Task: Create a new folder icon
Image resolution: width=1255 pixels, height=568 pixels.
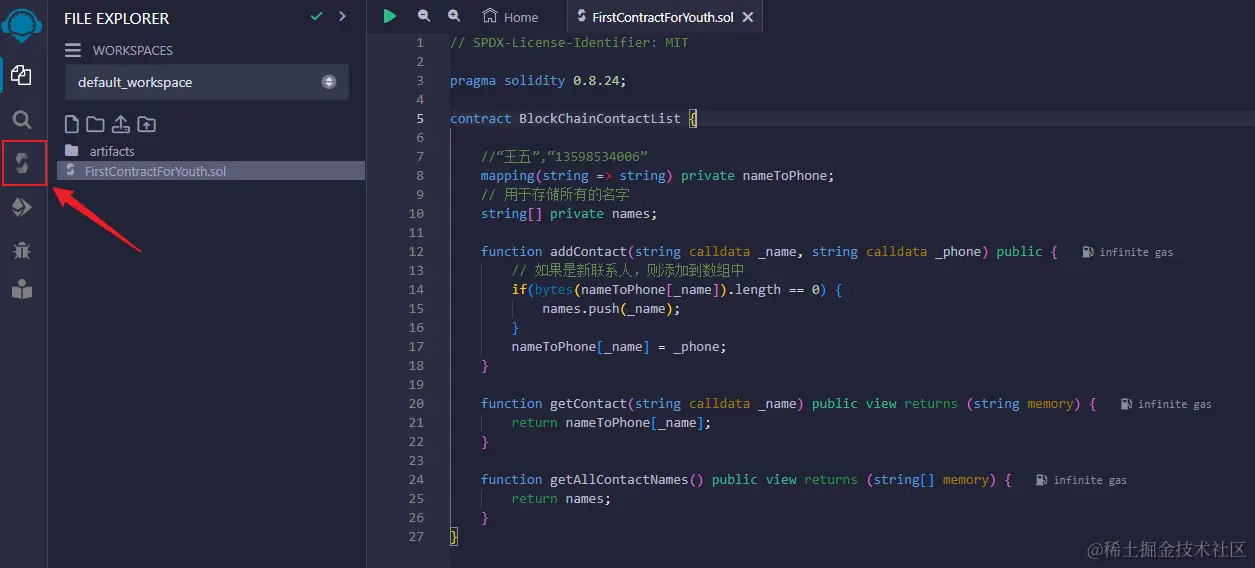Action: click(x=95, y=124)
